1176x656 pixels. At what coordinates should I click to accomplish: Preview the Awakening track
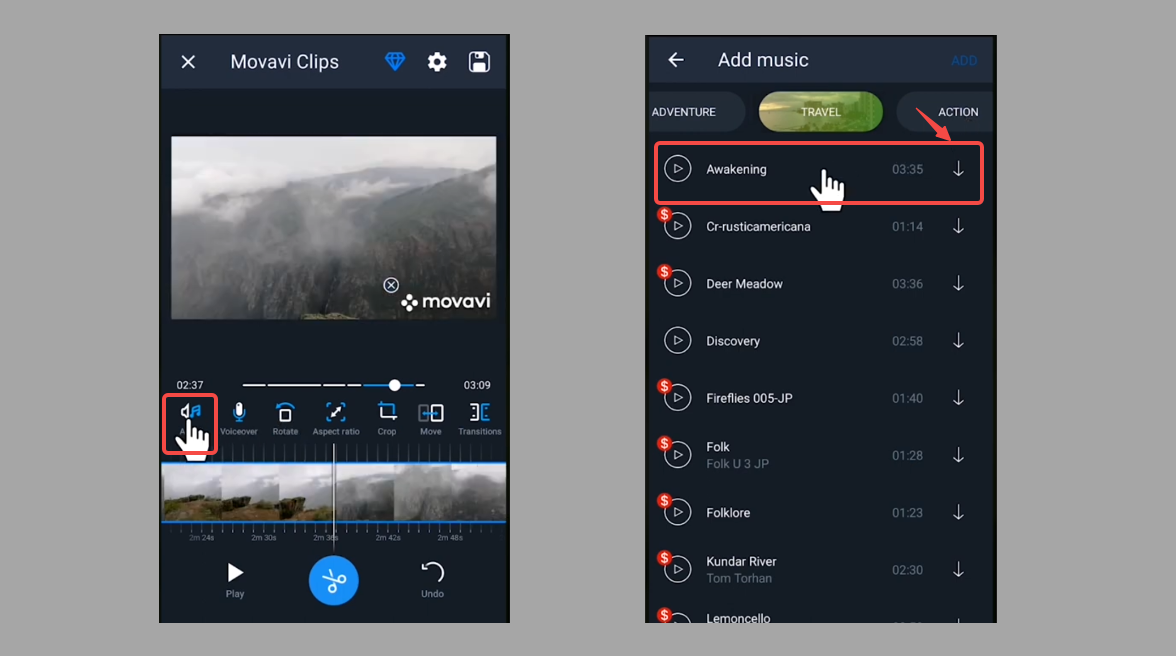point(677,169)
